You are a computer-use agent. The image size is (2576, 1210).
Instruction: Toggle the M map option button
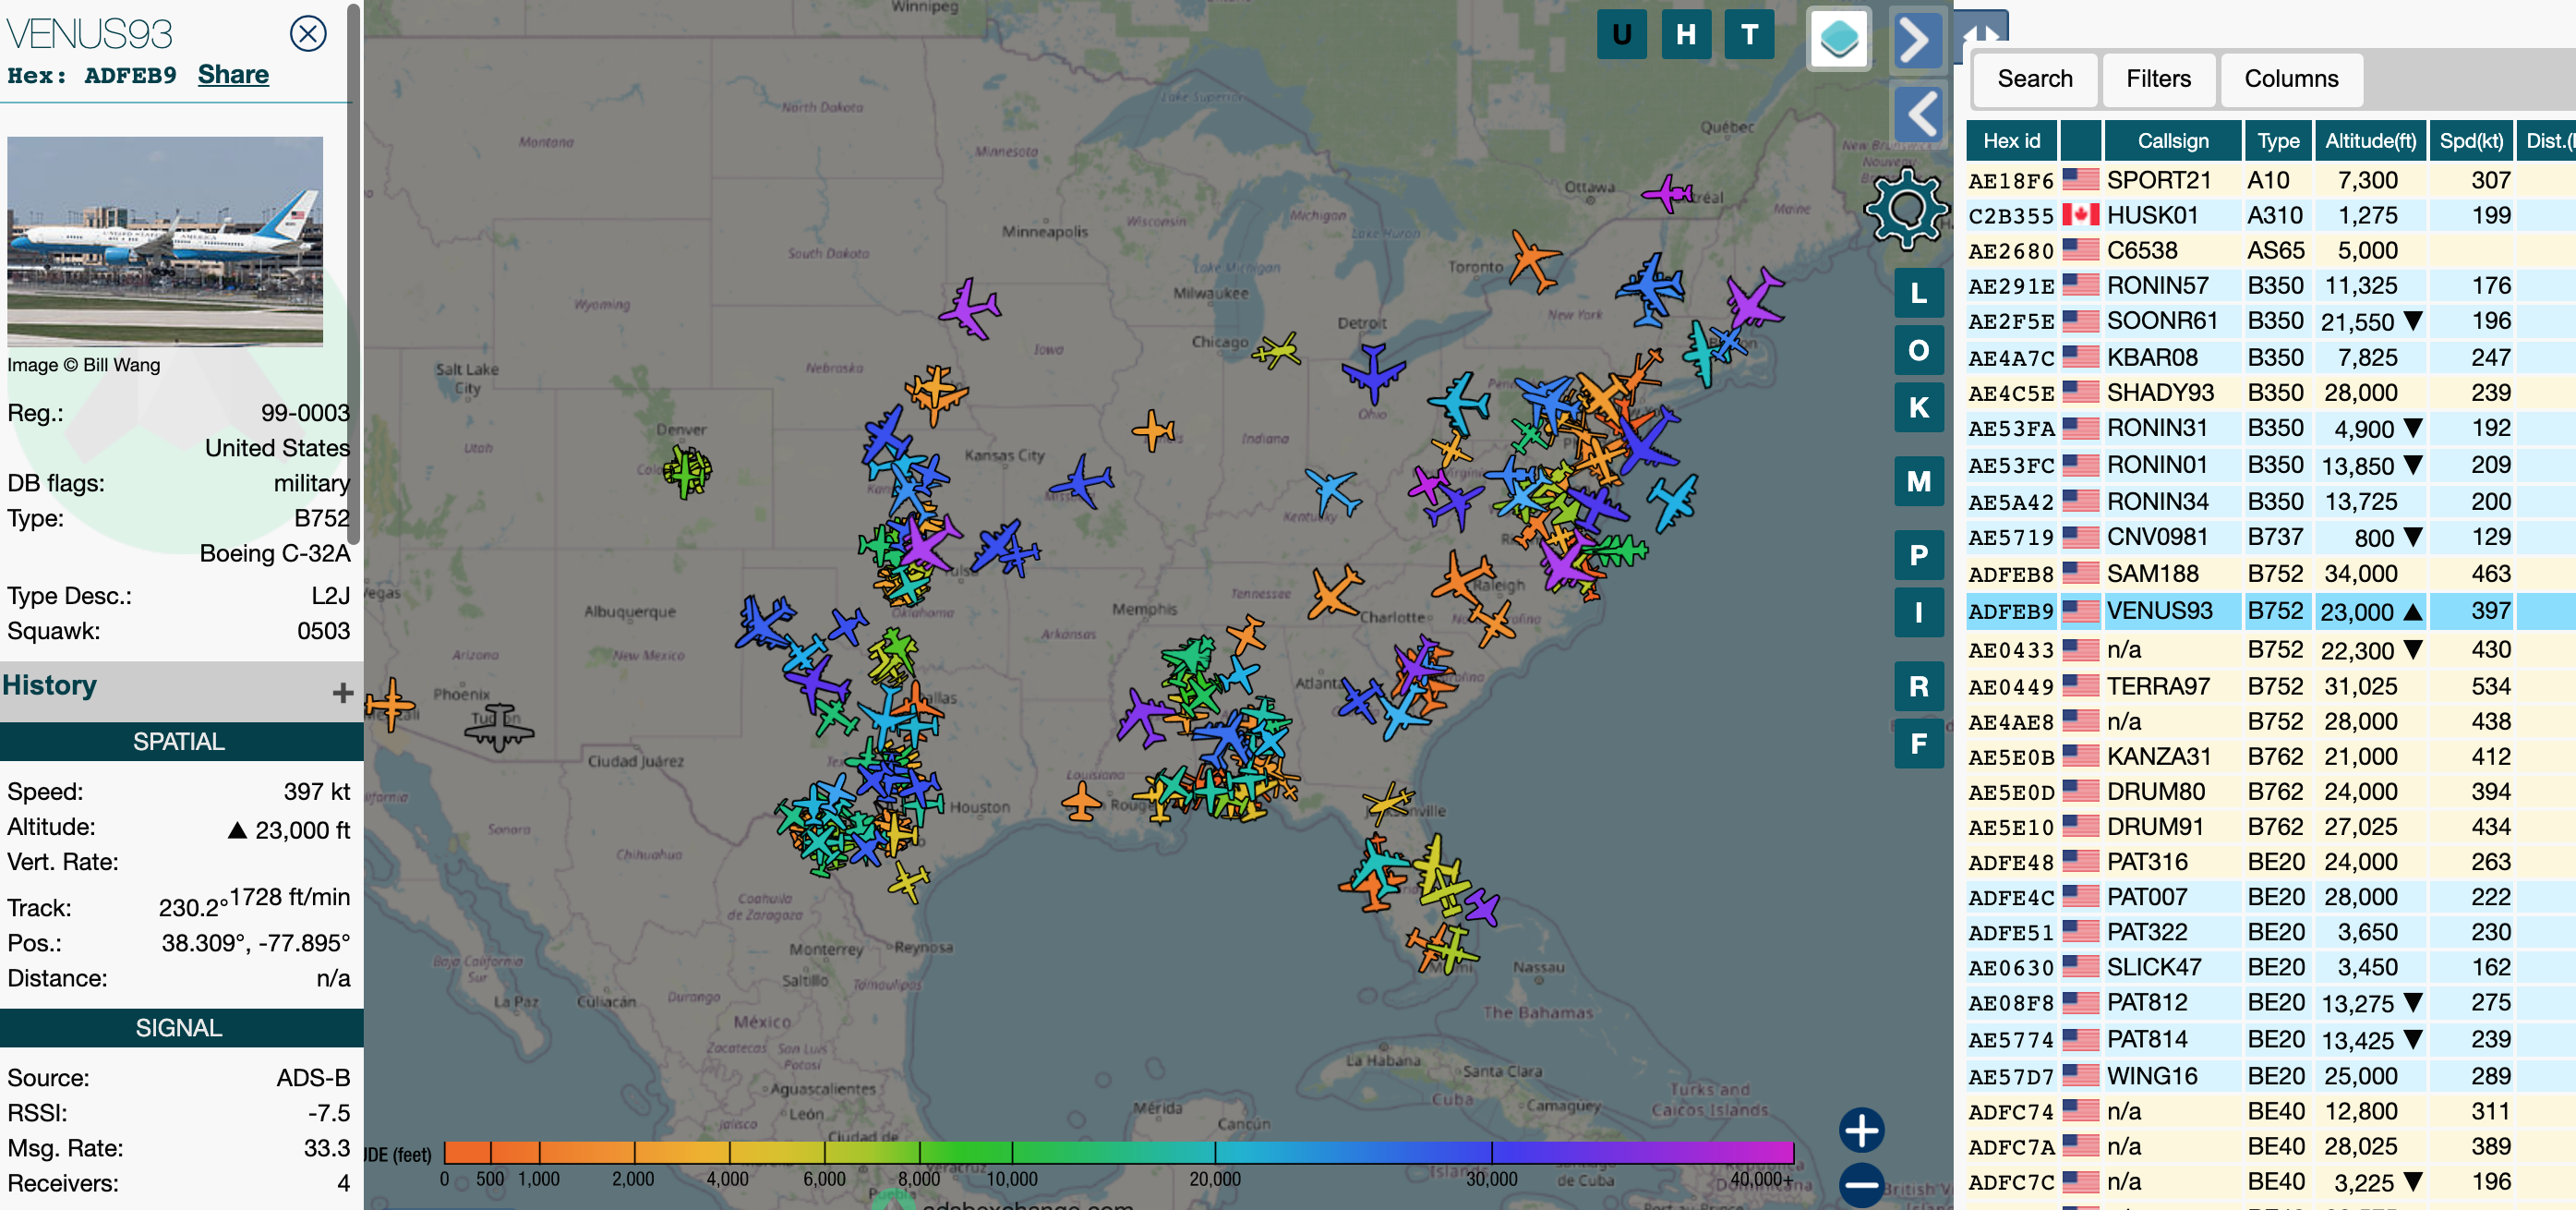[1918, 481]
